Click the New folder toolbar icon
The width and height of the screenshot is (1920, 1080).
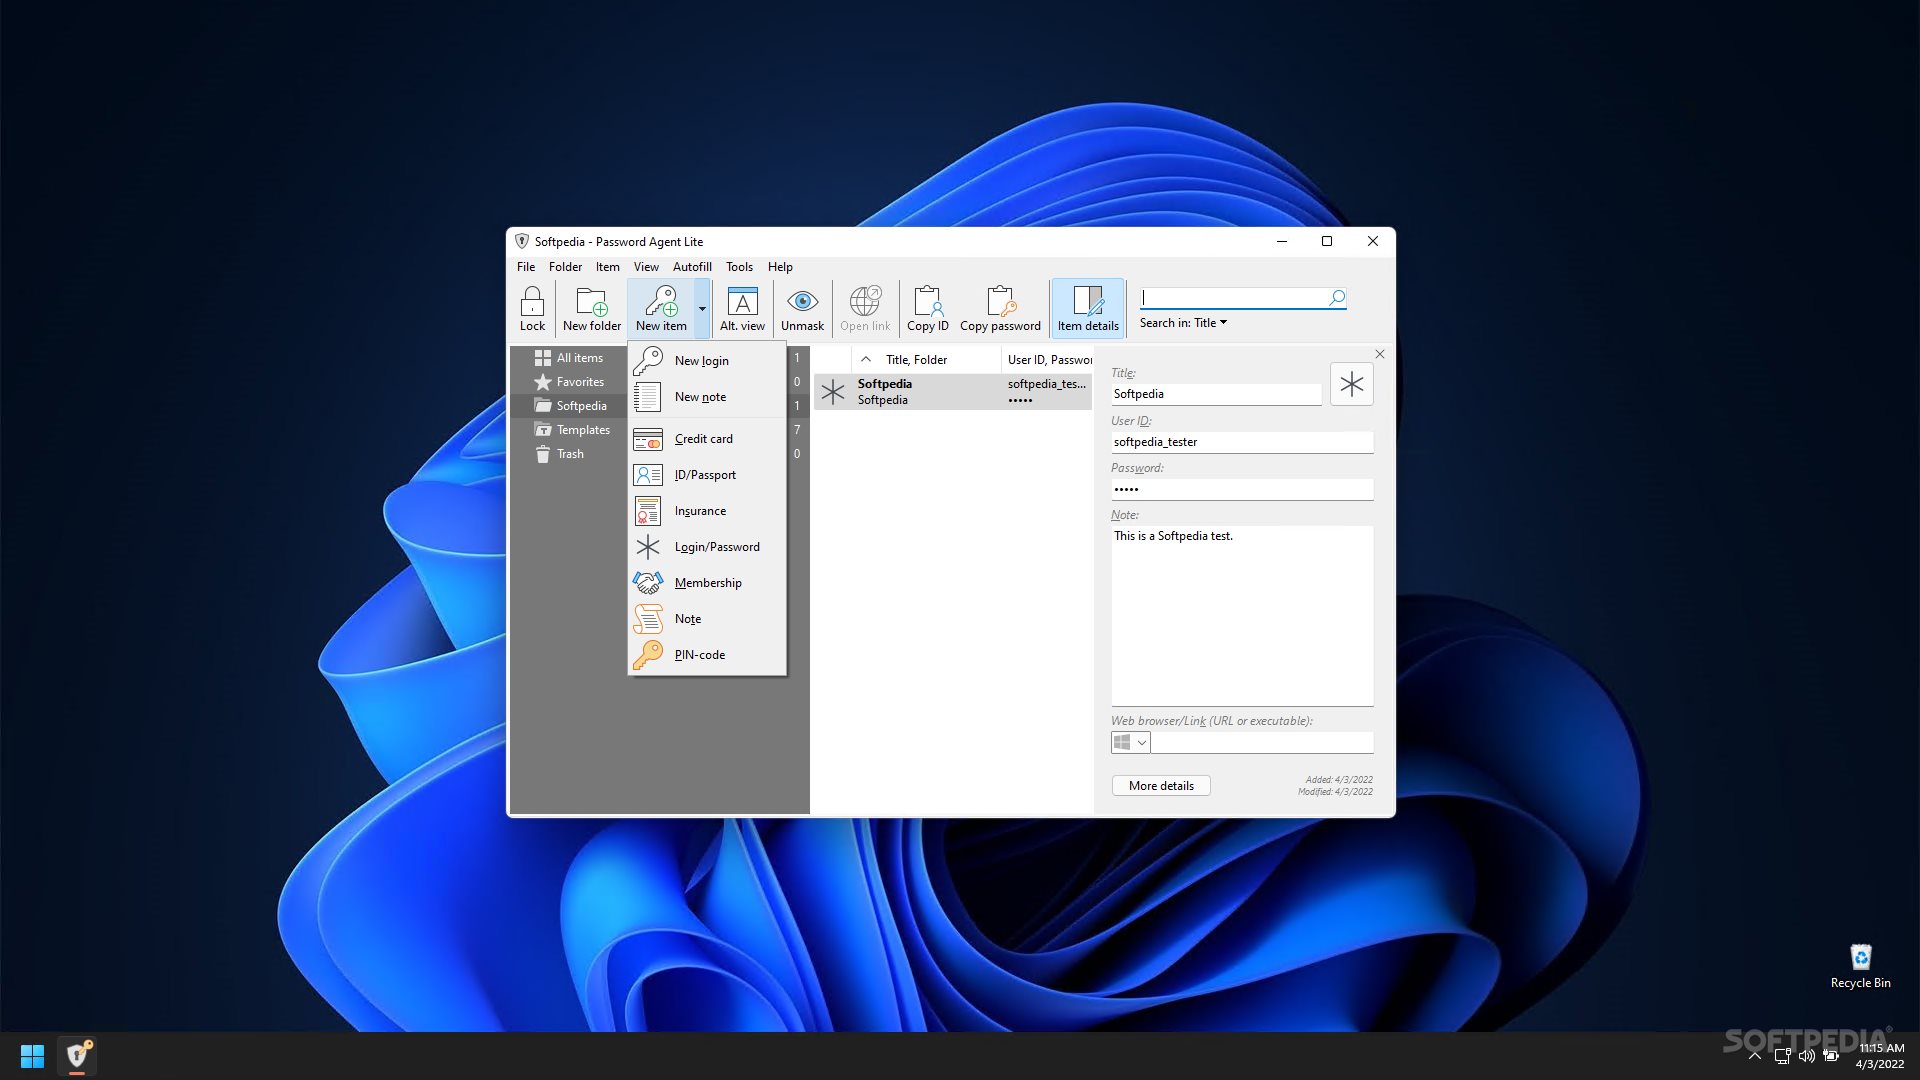coord(591,308)
